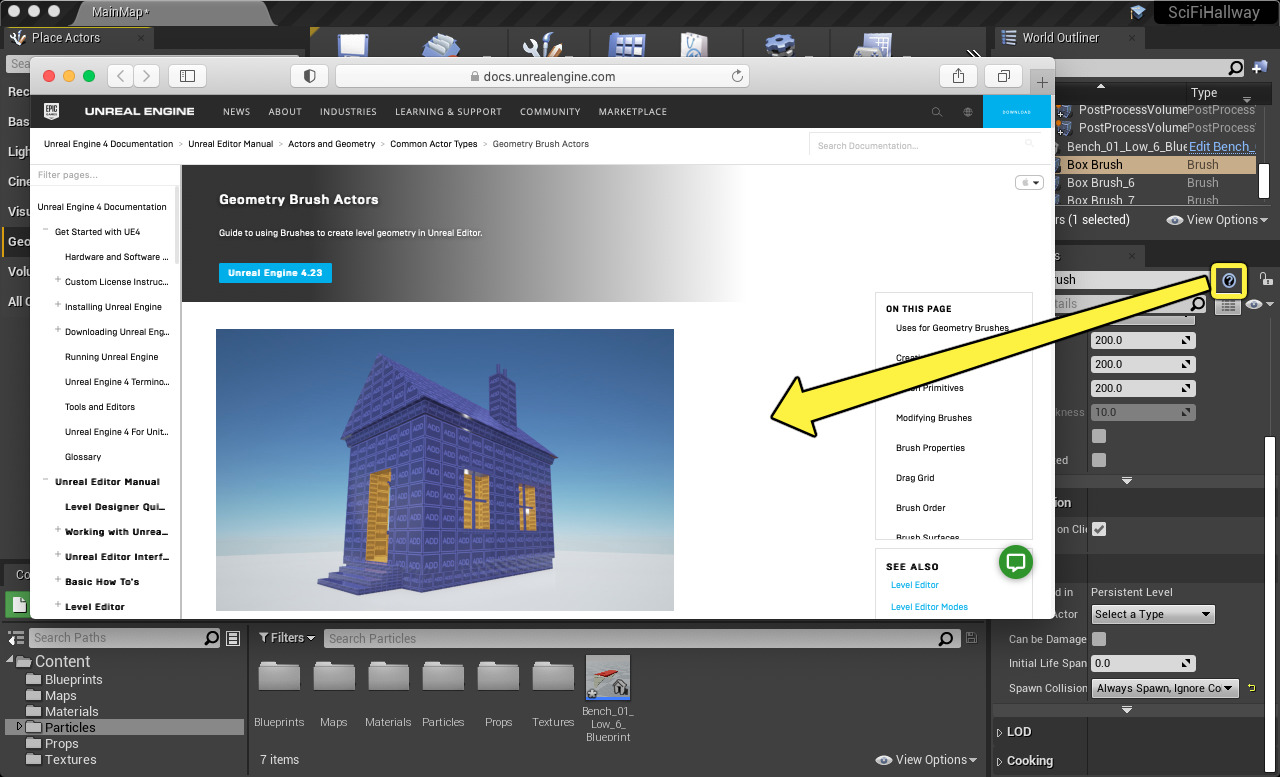
Task: Click the Unreal Engine 4.23 version button
Action: 275,273
